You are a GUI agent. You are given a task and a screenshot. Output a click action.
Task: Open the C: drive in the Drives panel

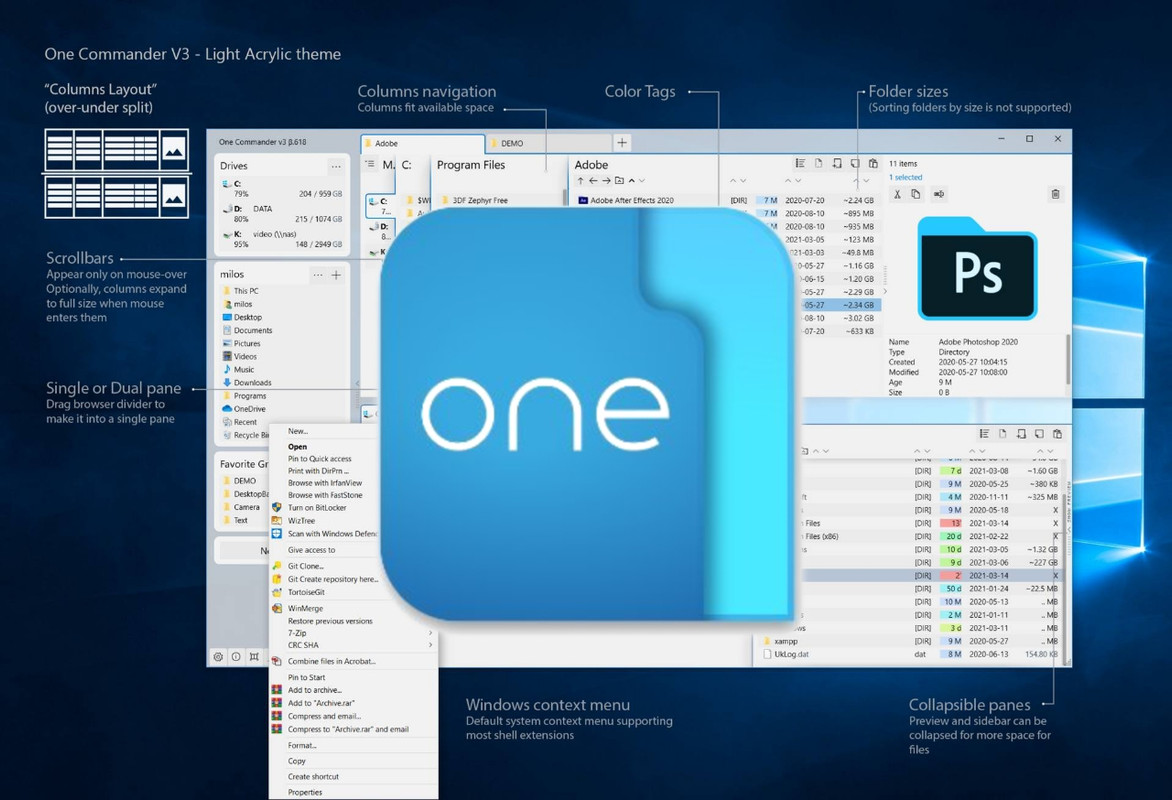point(282,188)
